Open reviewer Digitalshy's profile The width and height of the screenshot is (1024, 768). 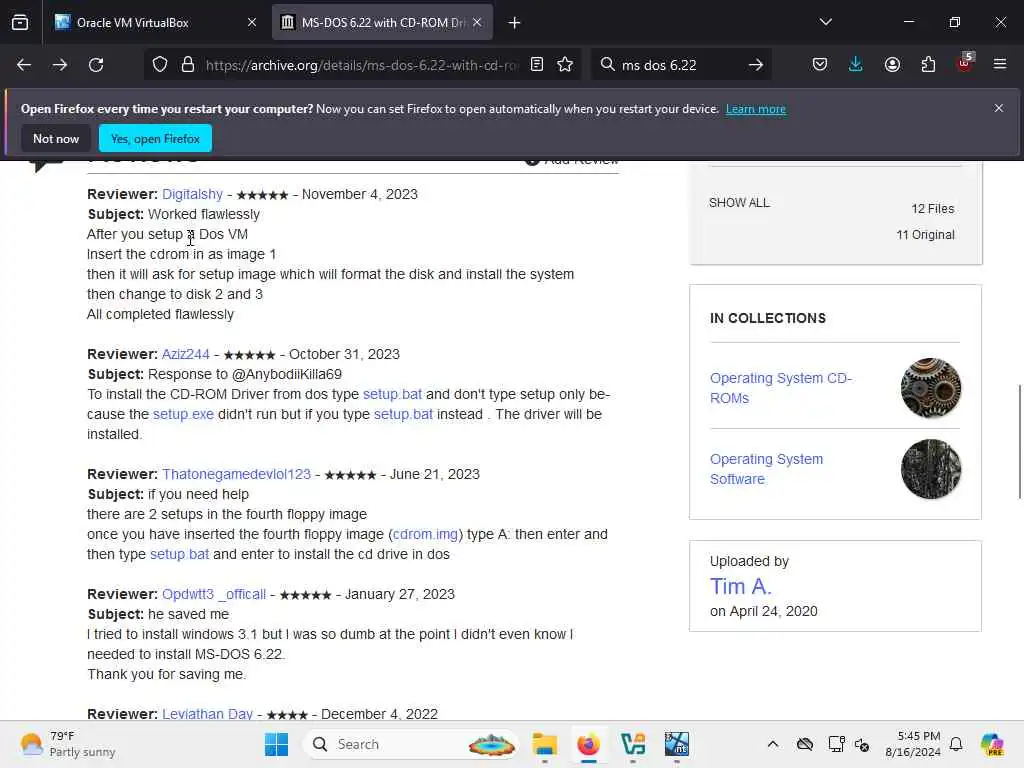point(192,194)
